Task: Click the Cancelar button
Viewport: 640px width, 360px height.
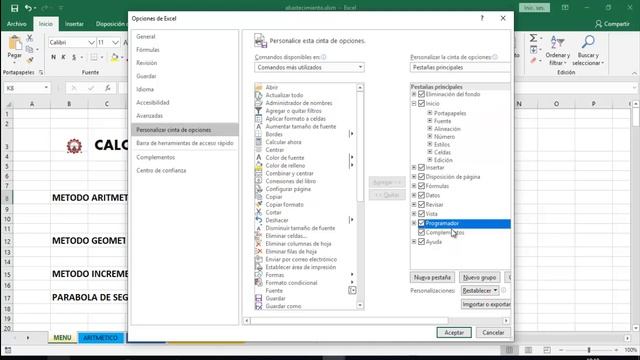Action: coord(493,333)
